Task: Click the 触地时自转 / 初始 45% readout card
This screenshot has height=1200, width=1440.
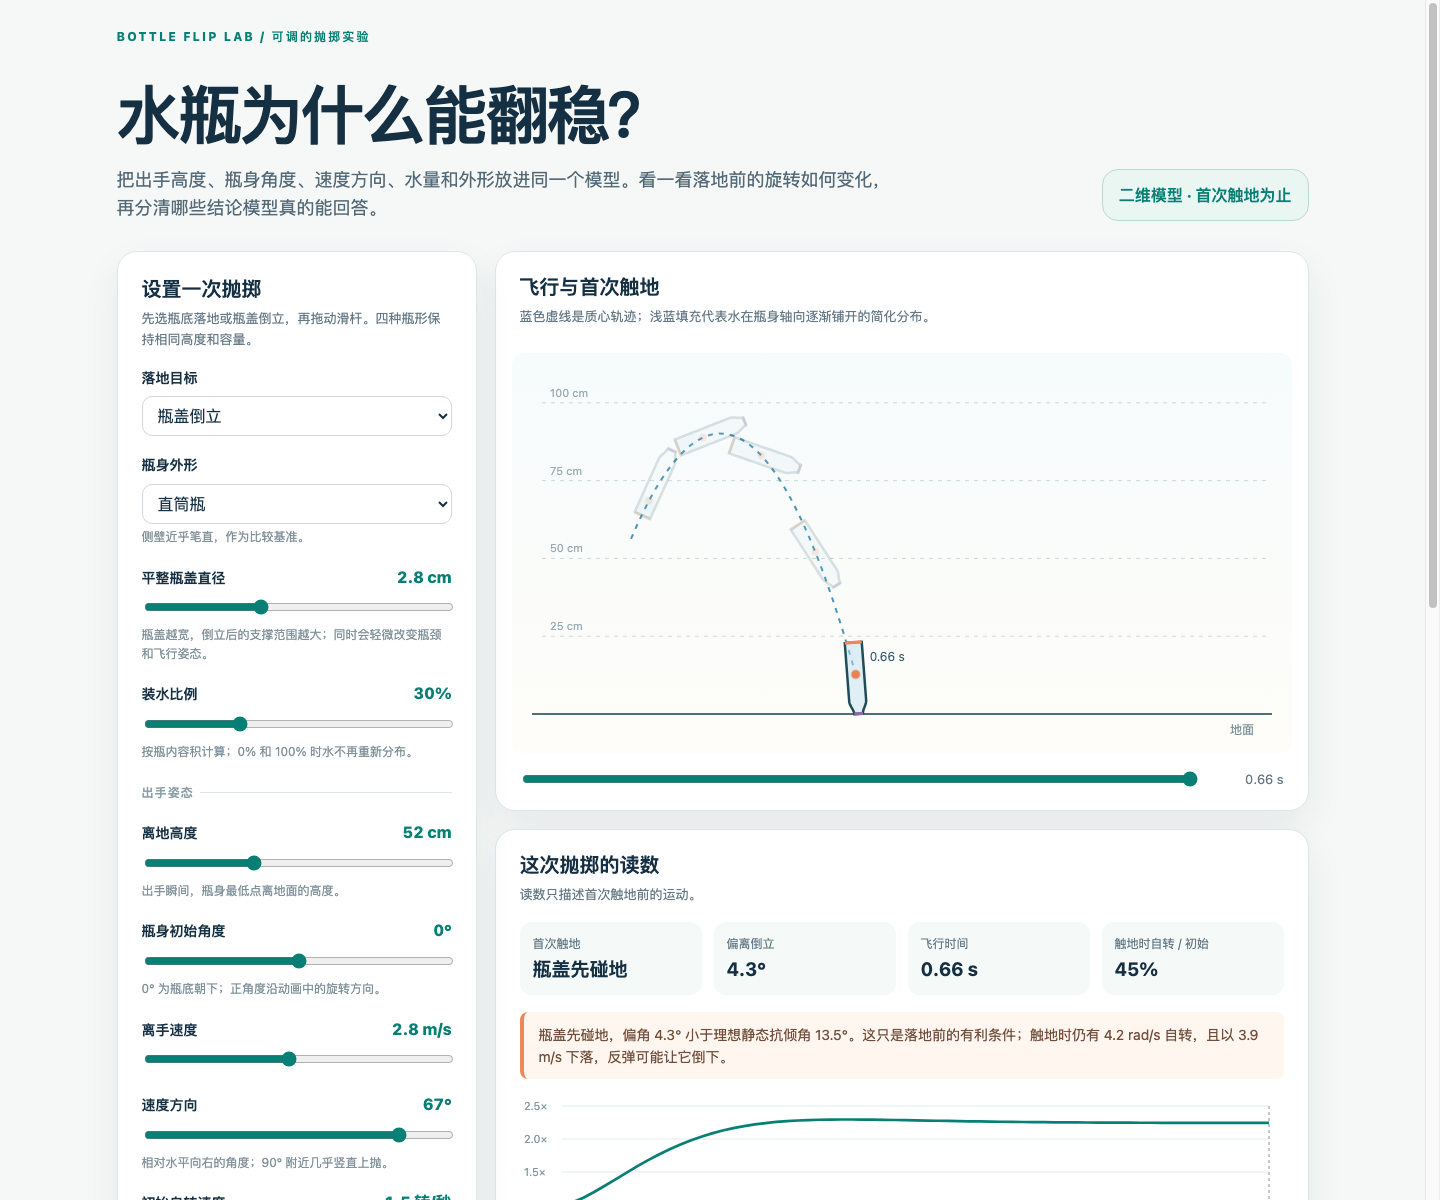Action: point(1193,958)
